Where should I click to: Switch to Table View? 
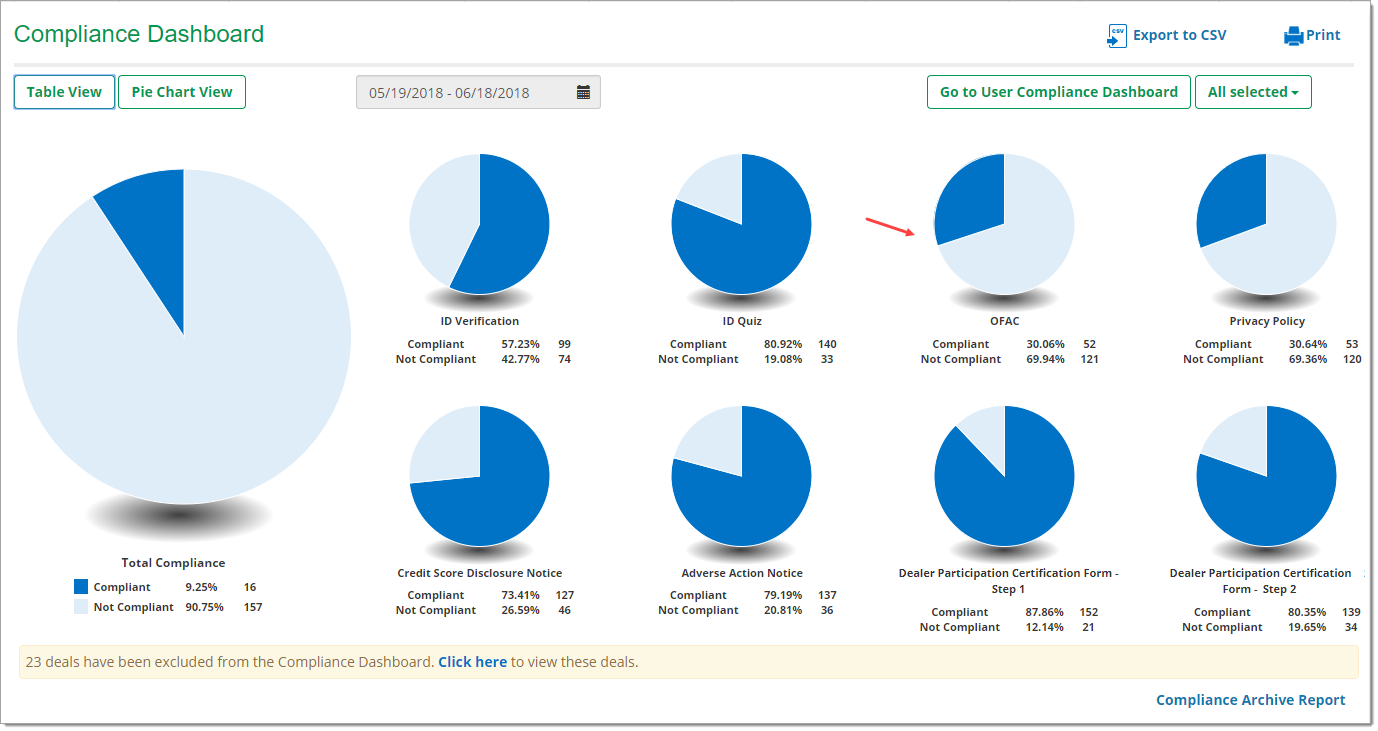point(64,92)
